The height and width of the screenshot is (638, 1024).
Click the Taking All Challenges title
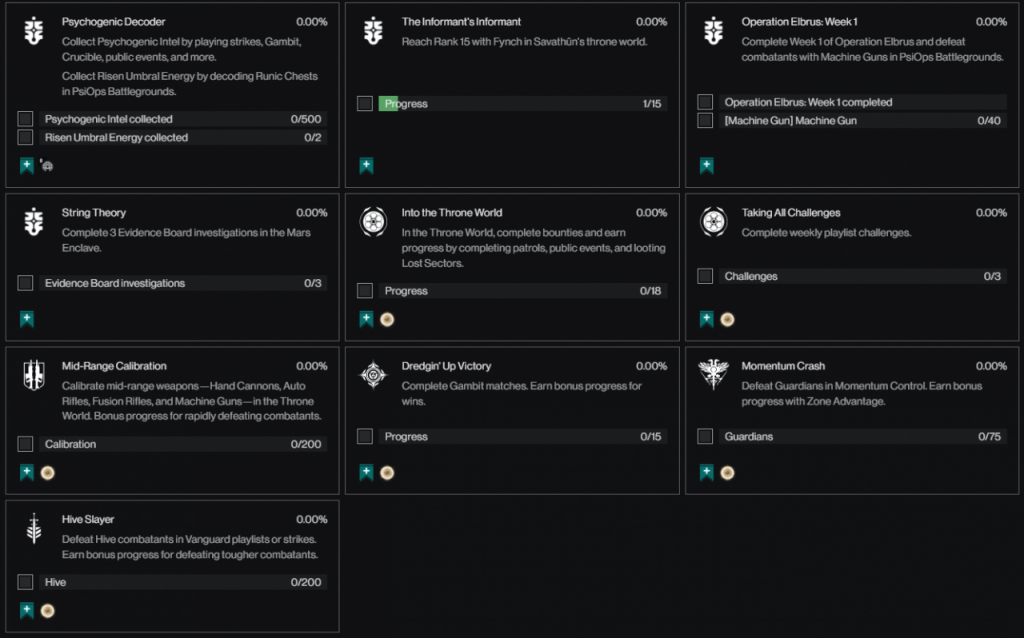(x=790, y=213)
